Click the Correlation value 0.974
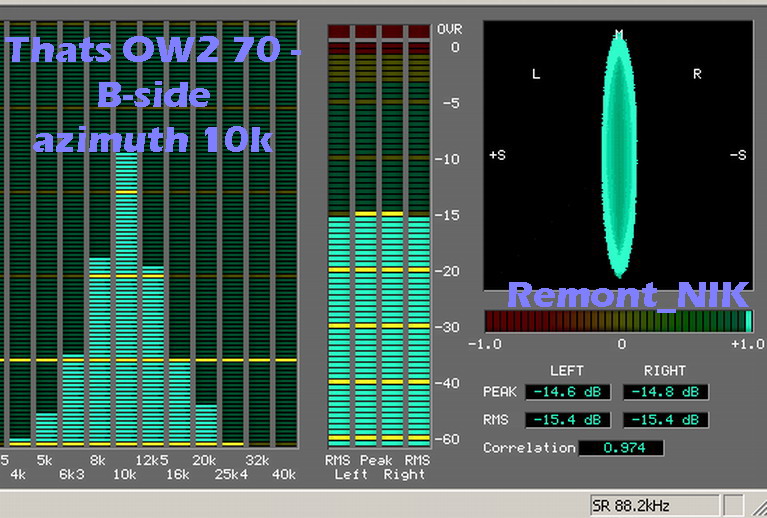The width and height of the screenshot is (767, 518). point(620,448)
